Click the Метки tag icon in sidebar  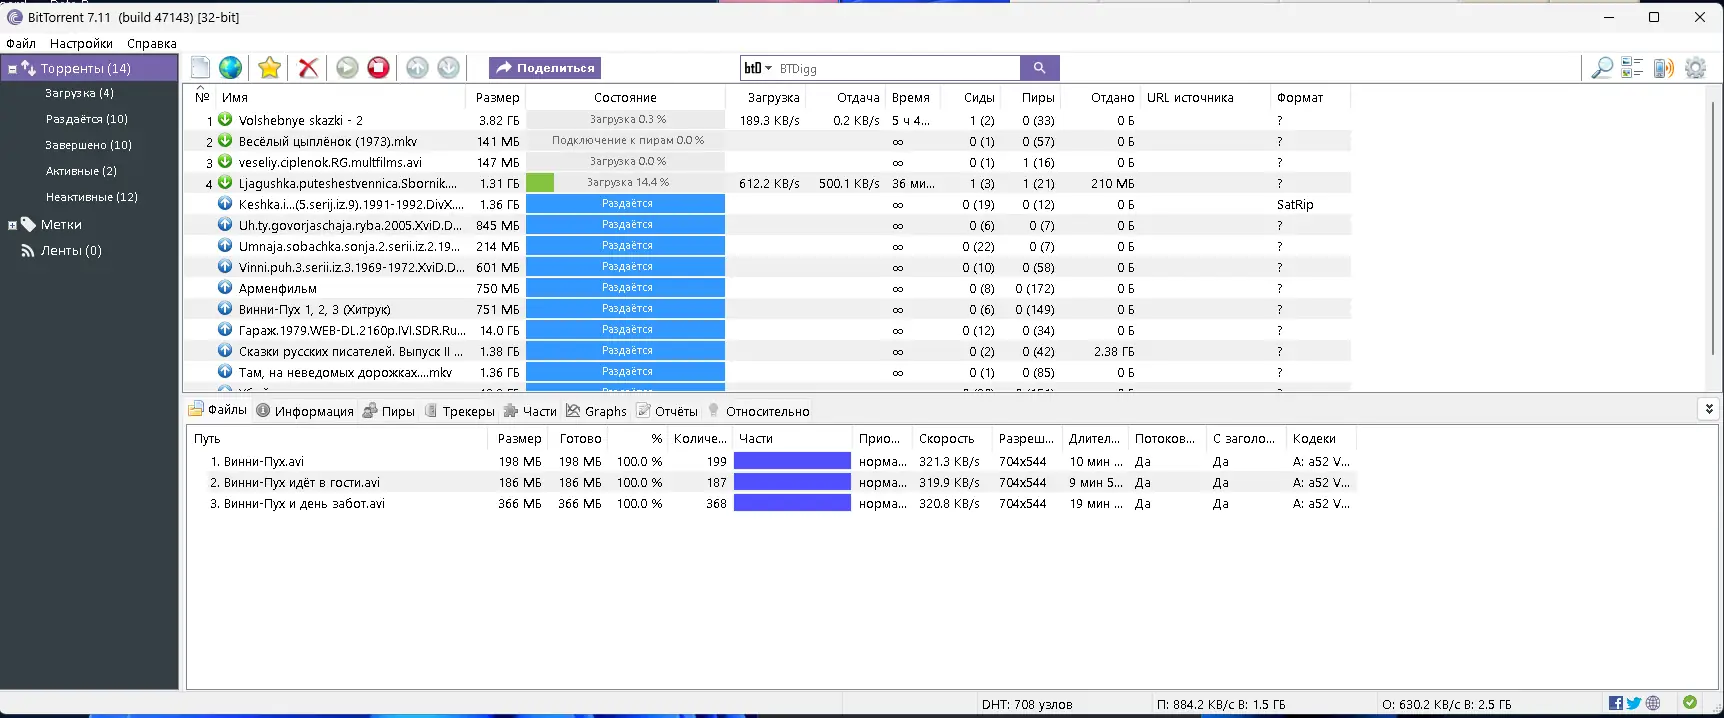pos(28,224)
